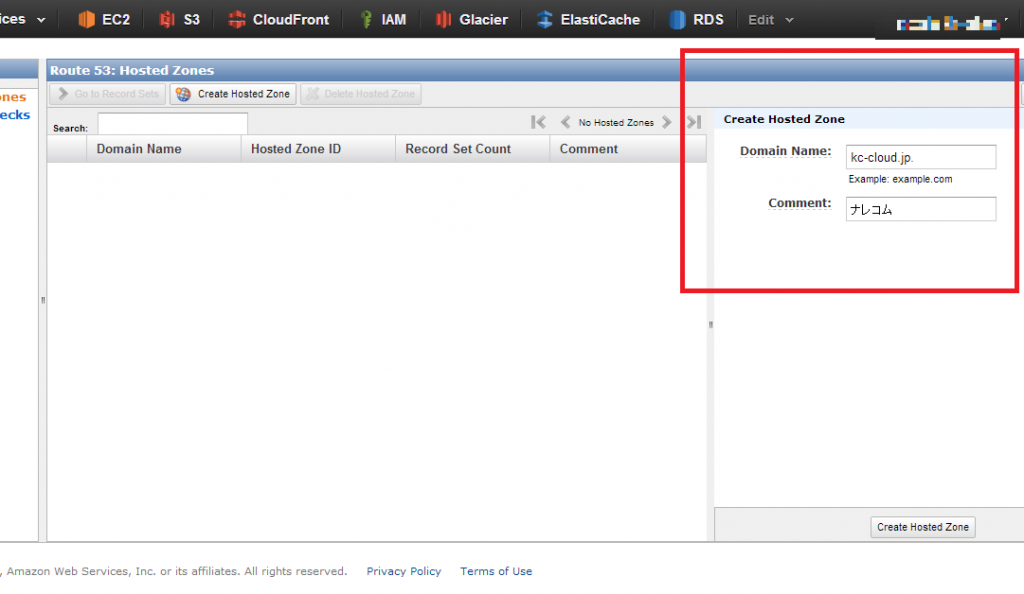
Task: Click the Comment input field
Action: [x=921, y=210]
